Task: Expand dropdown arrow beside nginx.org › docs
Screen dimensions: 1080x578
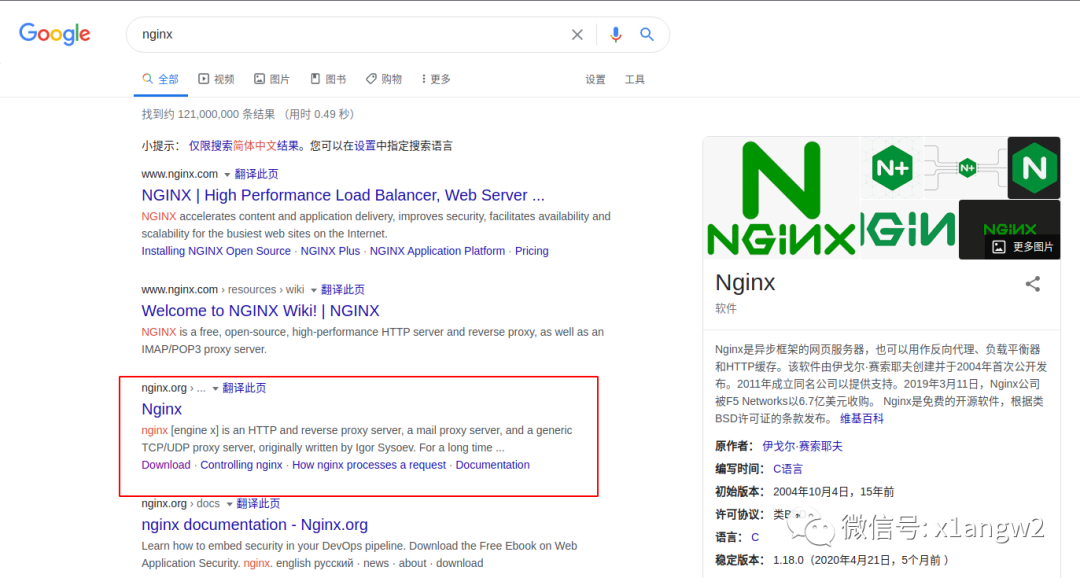Action: [x=229, y=504]
